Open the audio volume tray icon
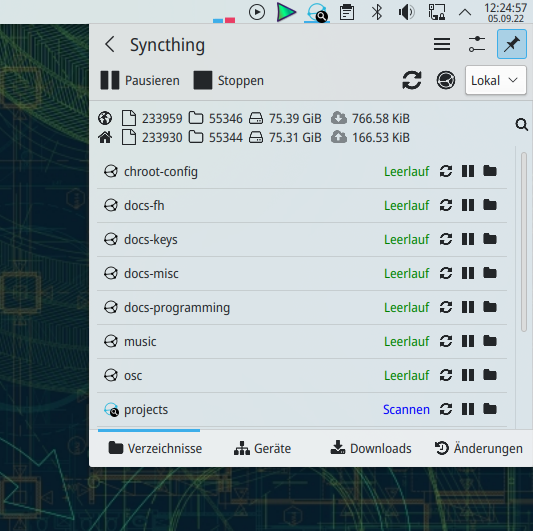533x531 pixels. [406, 13]
